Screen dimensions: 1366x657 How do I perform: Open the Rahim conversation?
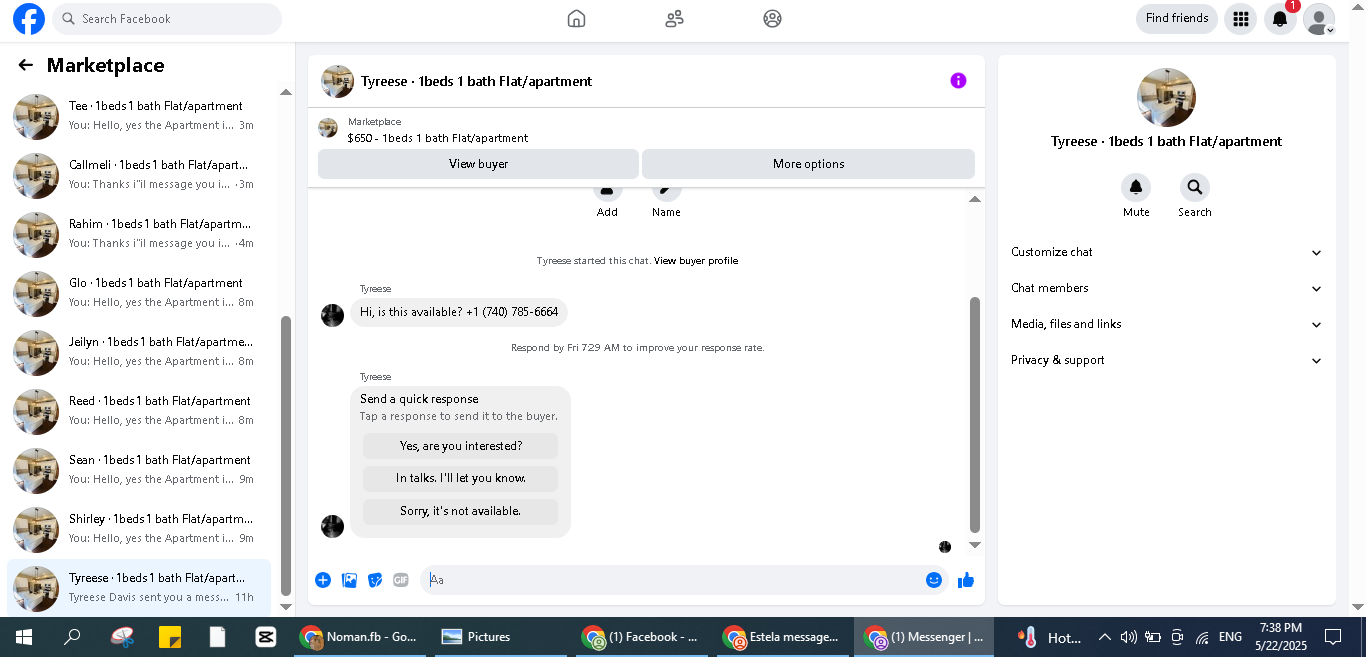(139, 234)
